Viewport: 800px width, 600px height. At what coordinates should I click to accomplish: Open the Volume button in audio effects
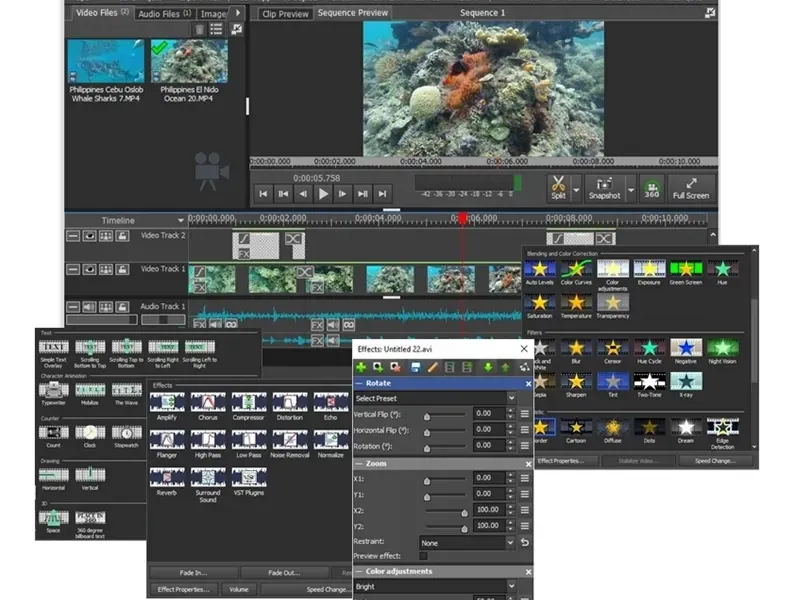click(238, 589)
